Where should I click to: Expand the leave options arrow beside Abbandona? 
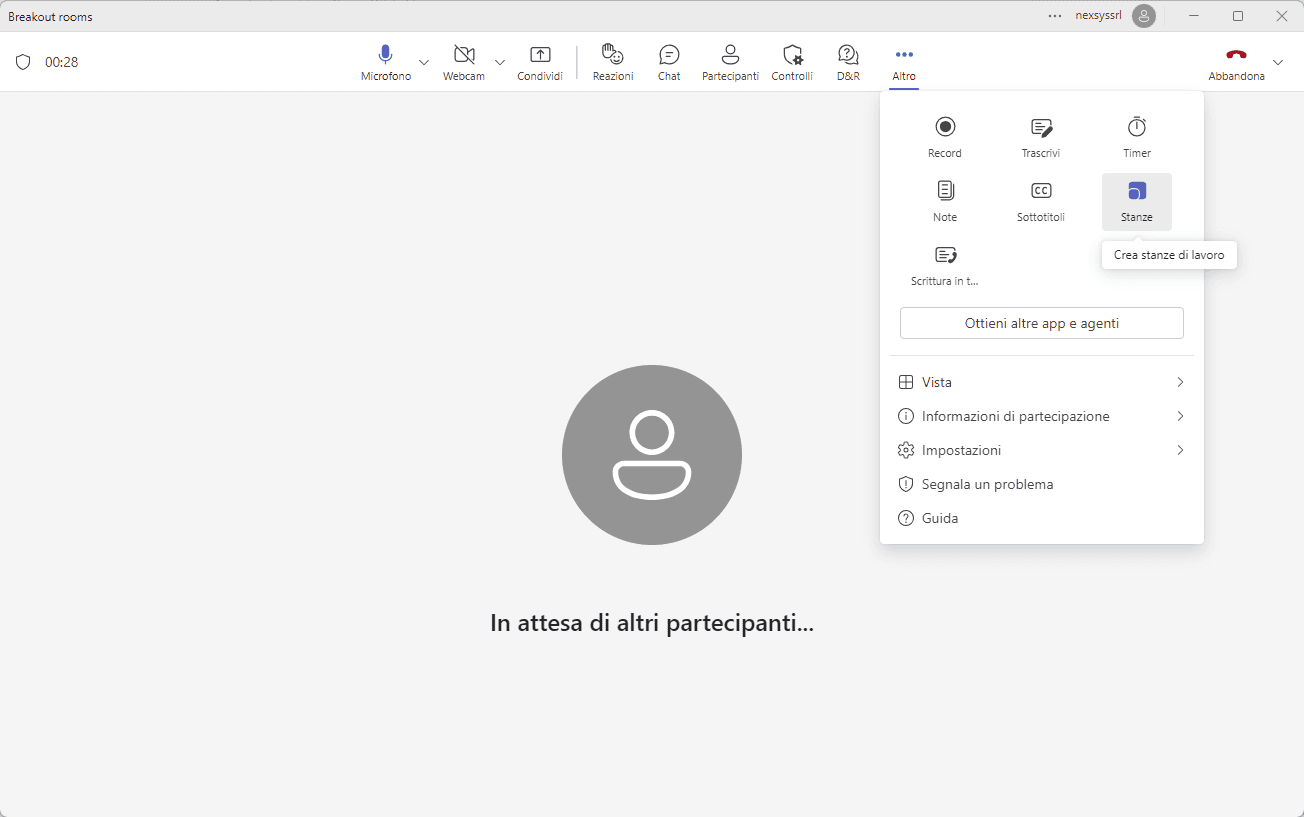click(1278, 62)
